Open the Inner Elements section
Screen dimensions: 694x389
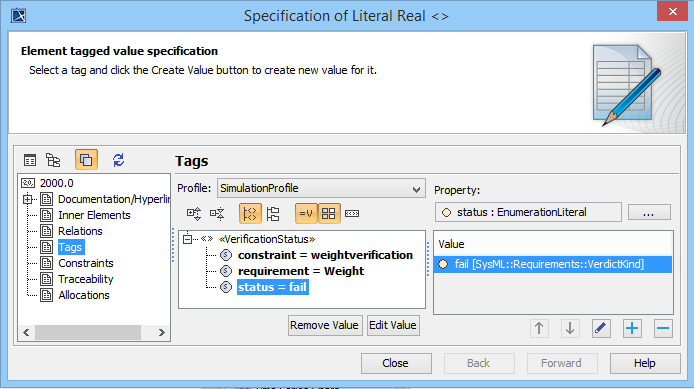(94, 215)
